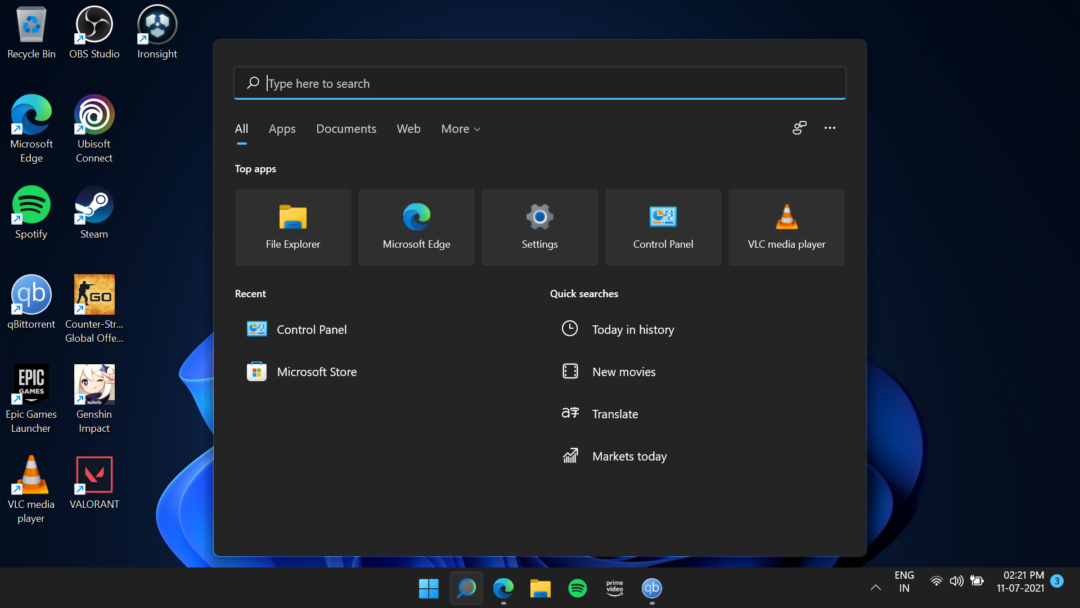This screenshot has width=1080, height=608.
Task: Switch to the Documents search tab
Action: coord(346,129)
